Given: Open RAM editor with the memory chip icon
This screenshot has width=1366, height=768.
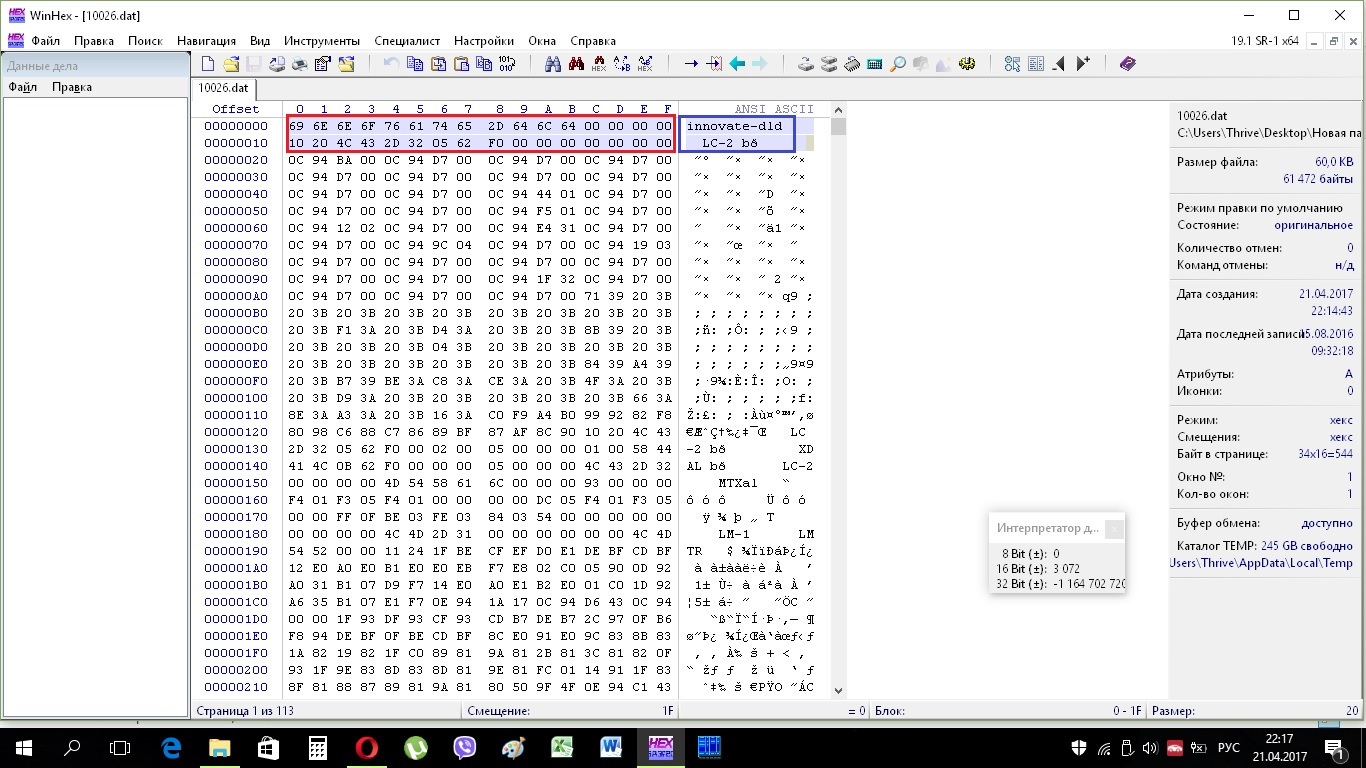Looking at the screenshot, I should pyautogui.click(x=852, y=64).
